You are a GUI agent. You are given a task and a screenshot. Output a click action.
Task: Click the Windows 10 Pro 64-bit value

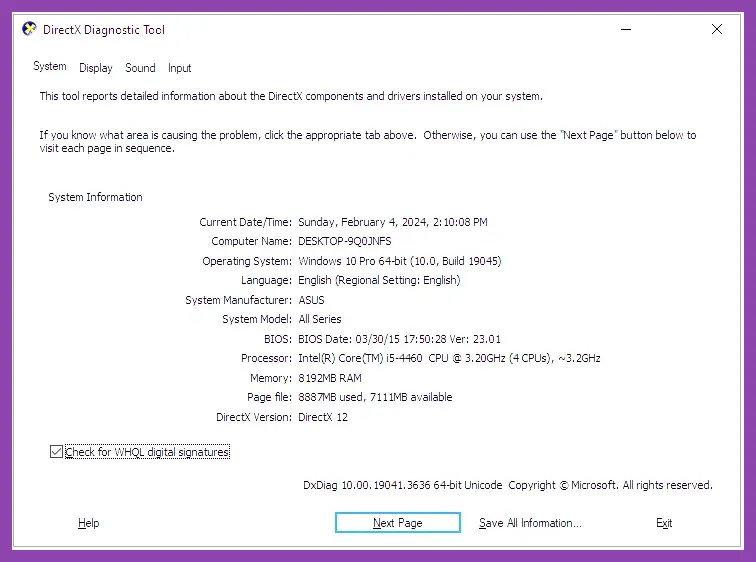point(400,261)
